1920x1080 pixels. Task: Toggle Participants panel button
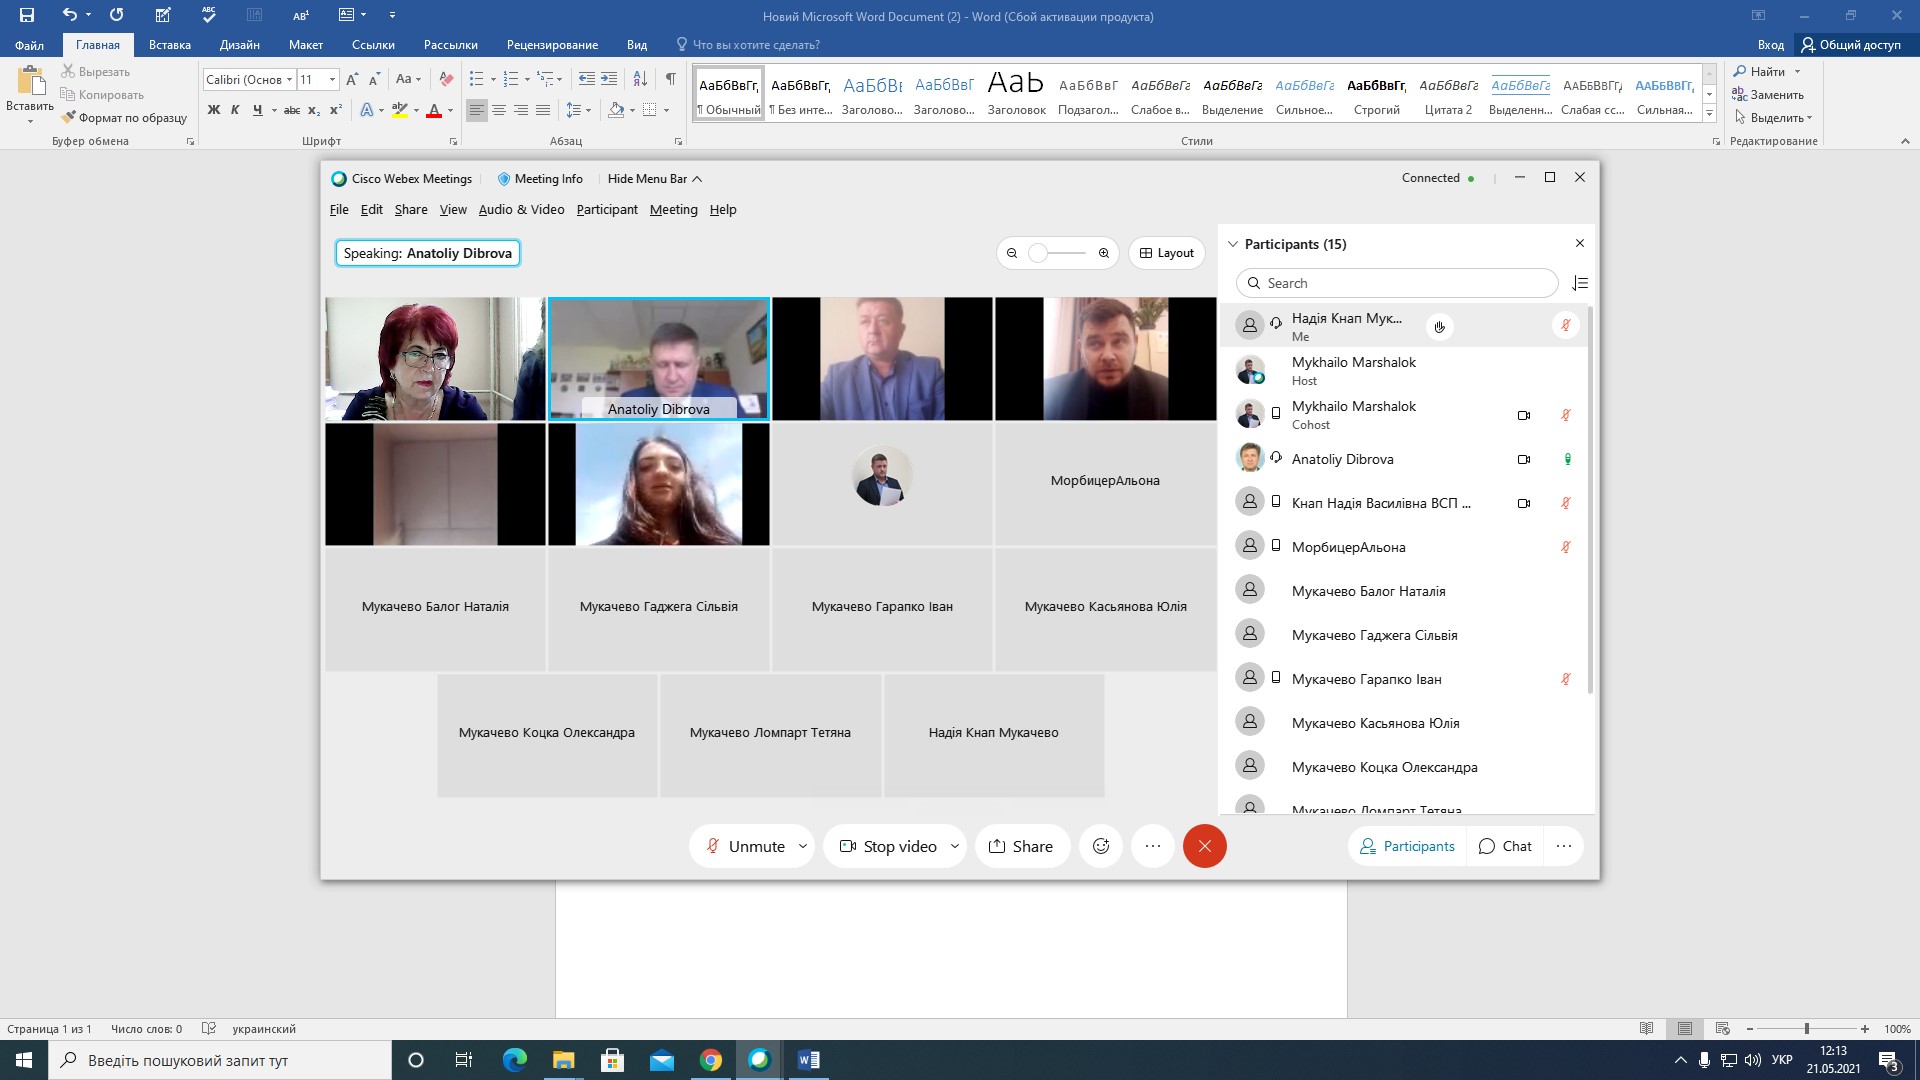point(1407,846)
